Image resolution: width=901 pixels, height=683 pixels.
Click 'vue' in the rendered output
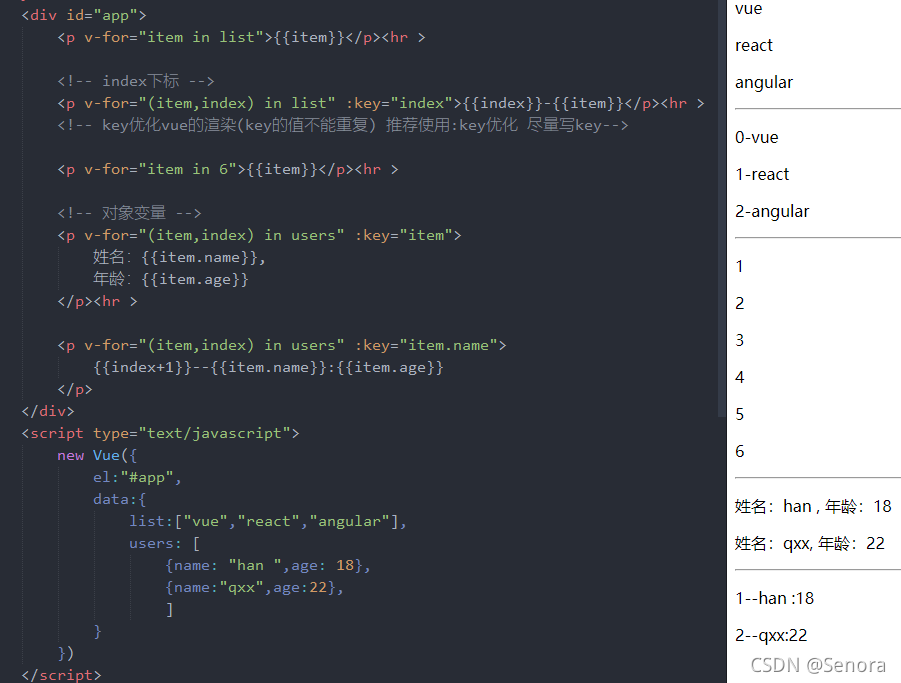tap(749, 8)
